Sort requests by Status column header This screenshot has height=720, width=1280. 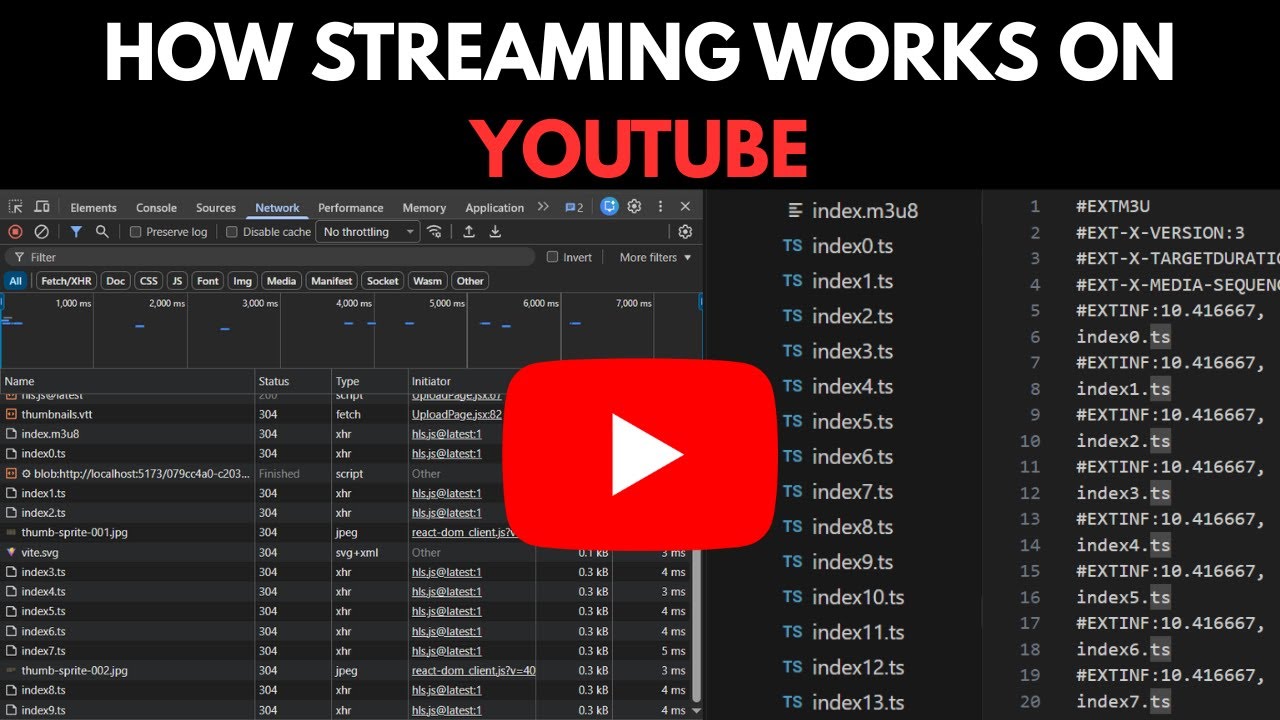(293, 381)
